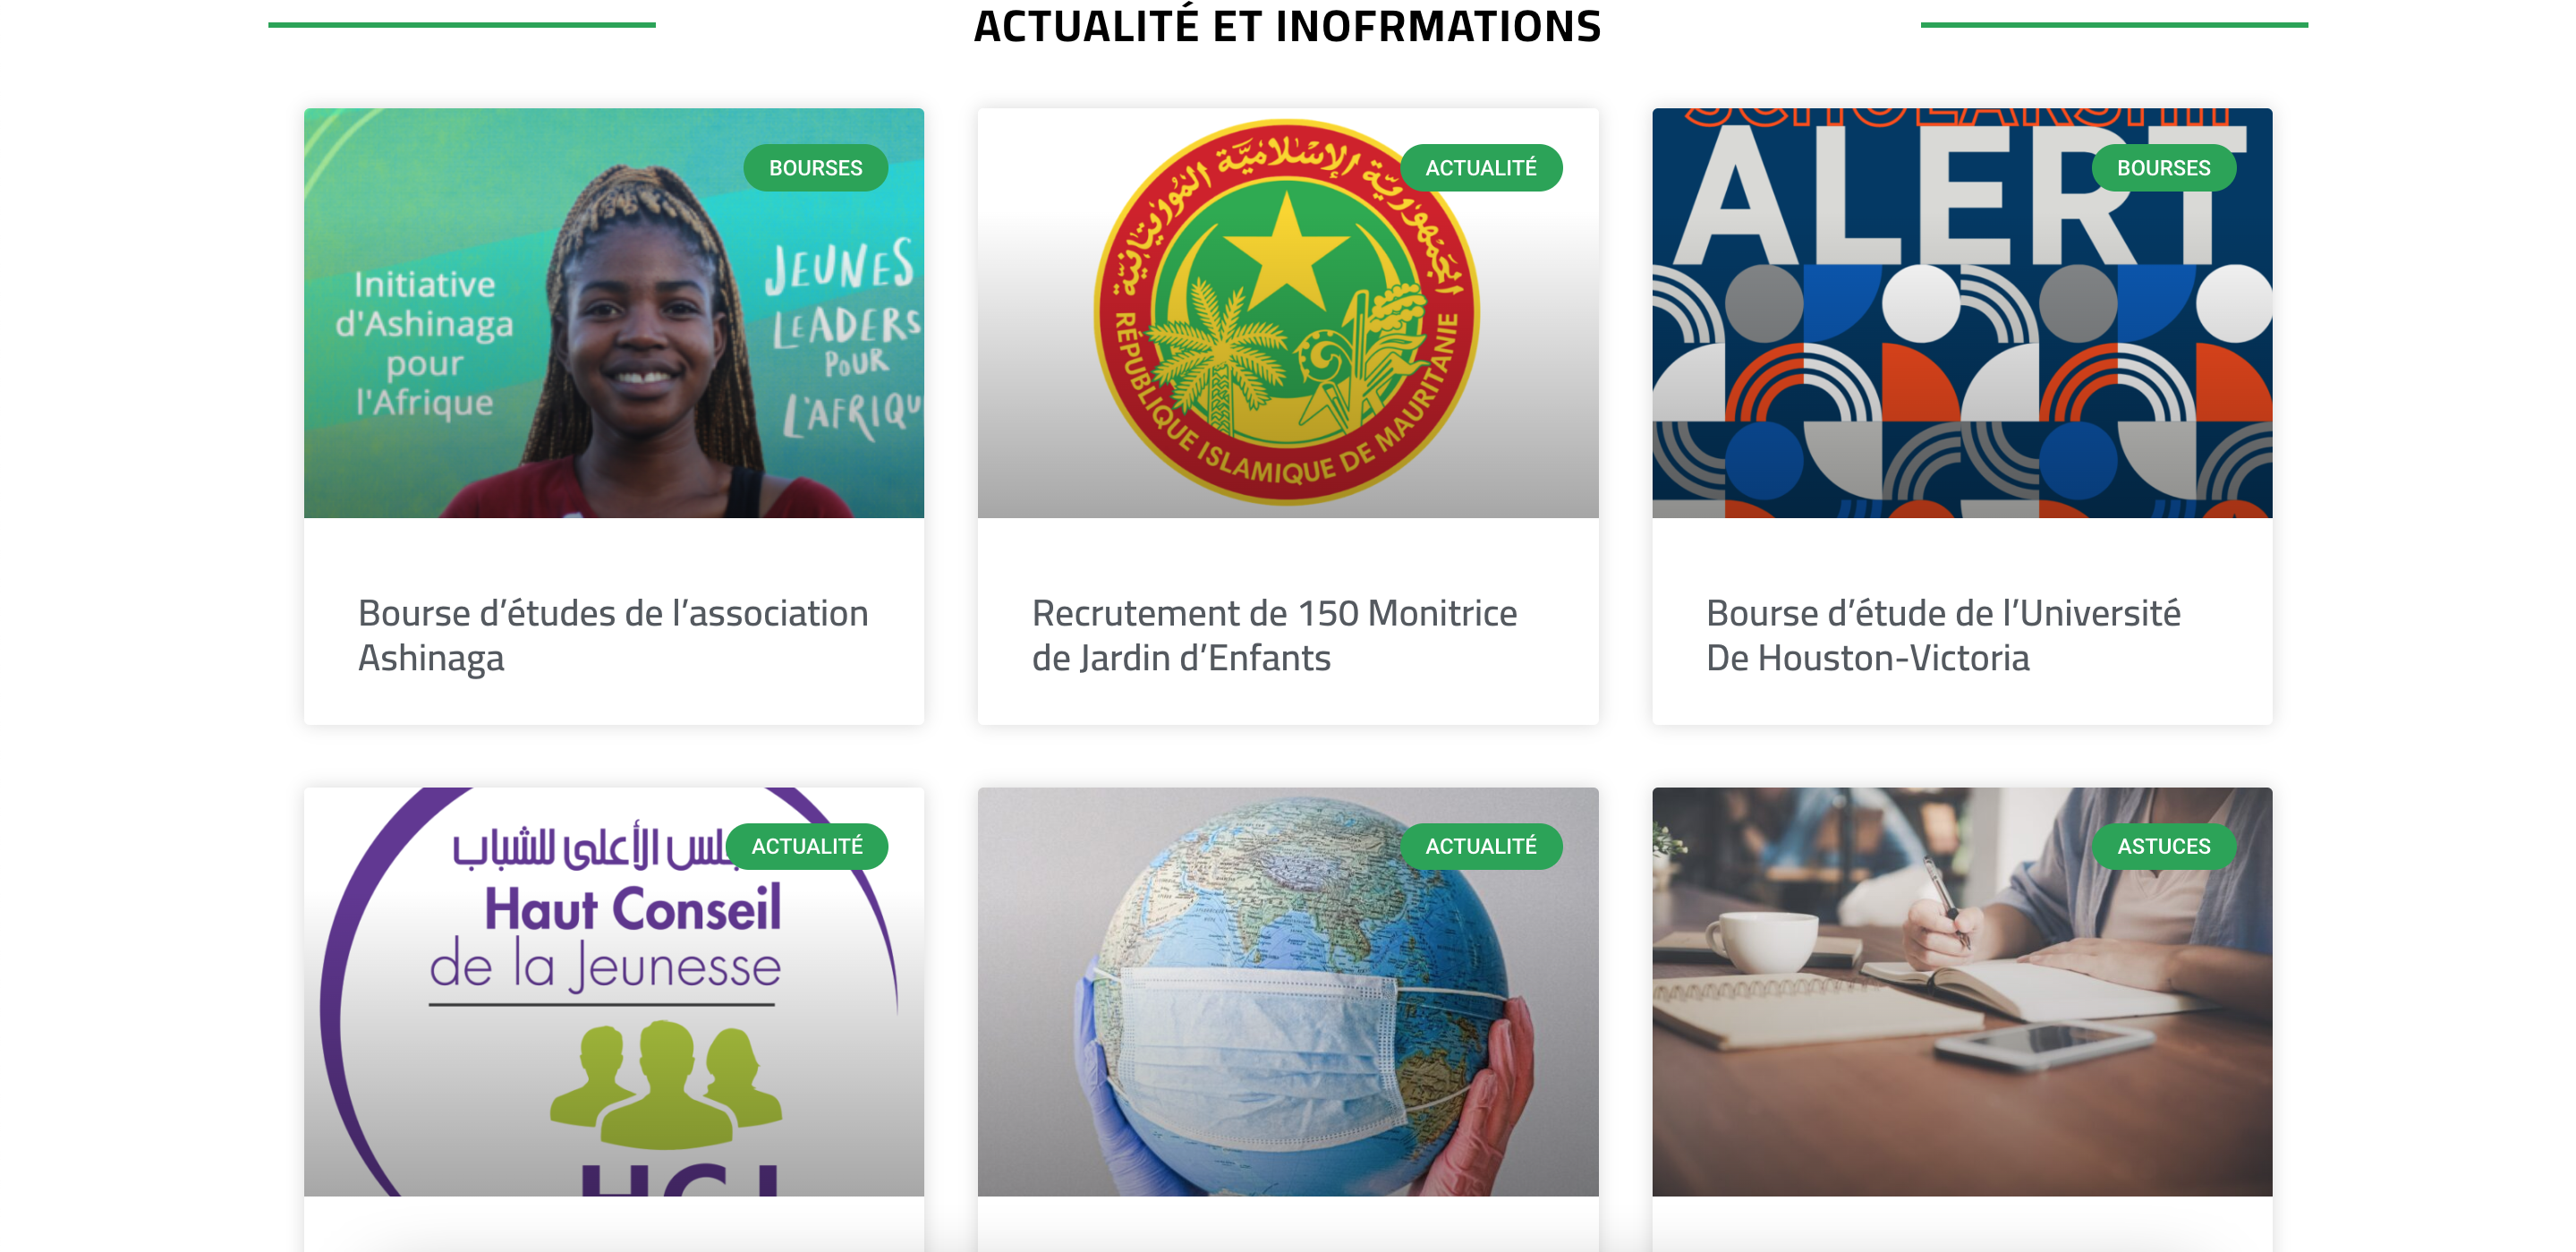The width and height of the screenshot is (2576, 1252).
Task: Click BOURSES badge on Ashinaga card
Action: click(815, 168)
